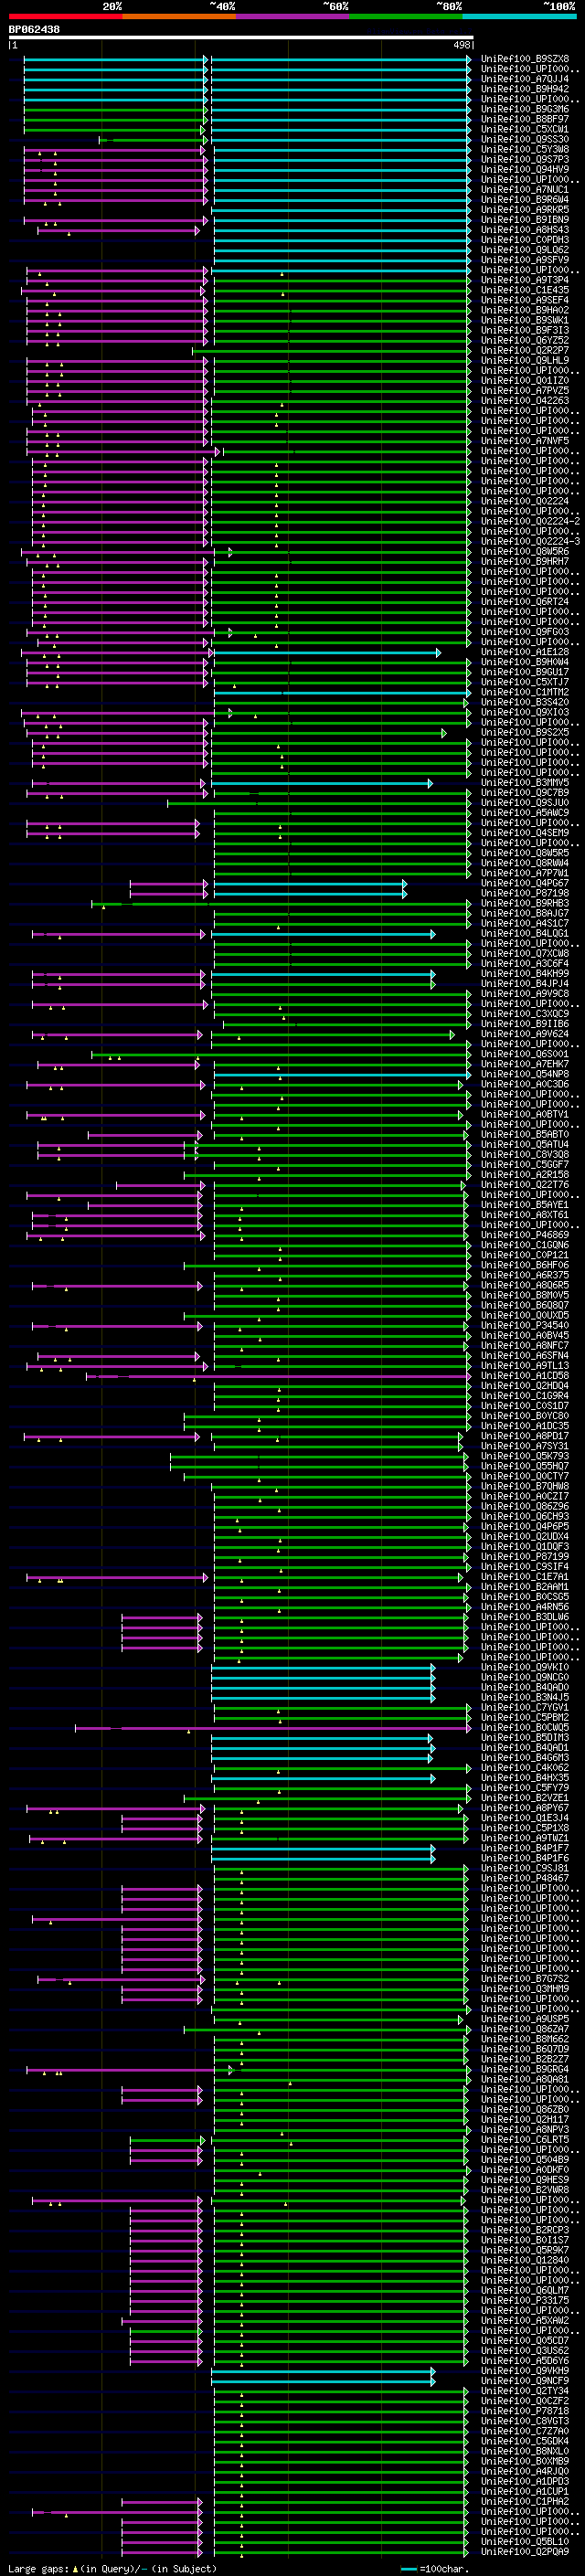This screenshot has height=2576, width=585.
Task: Open hit UniRef100_B9H942
Action: point(525,89)
